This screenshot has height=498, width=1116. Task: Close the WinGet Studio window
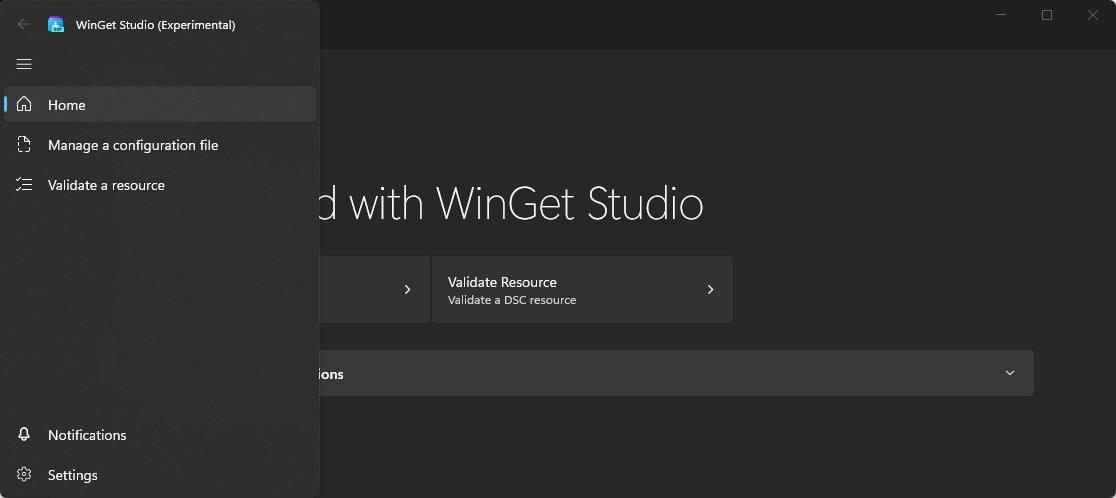pos(1093,15)
